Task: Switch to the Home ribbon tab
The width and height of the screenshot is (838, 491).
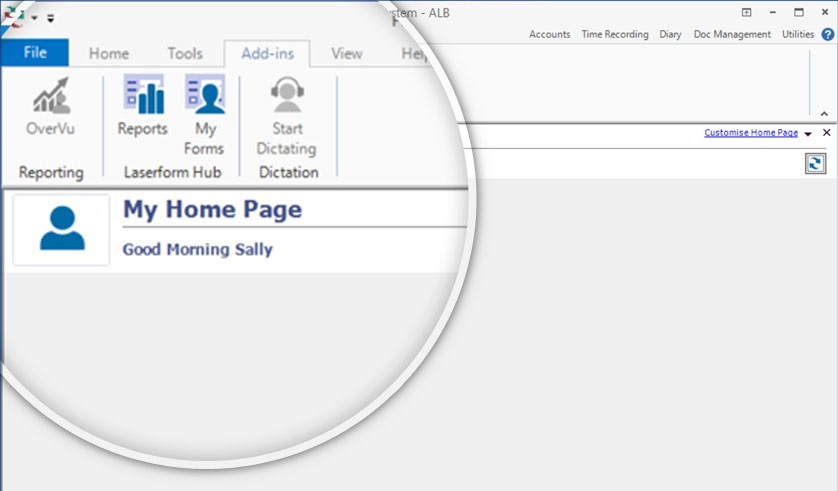Action: (108, 54)
